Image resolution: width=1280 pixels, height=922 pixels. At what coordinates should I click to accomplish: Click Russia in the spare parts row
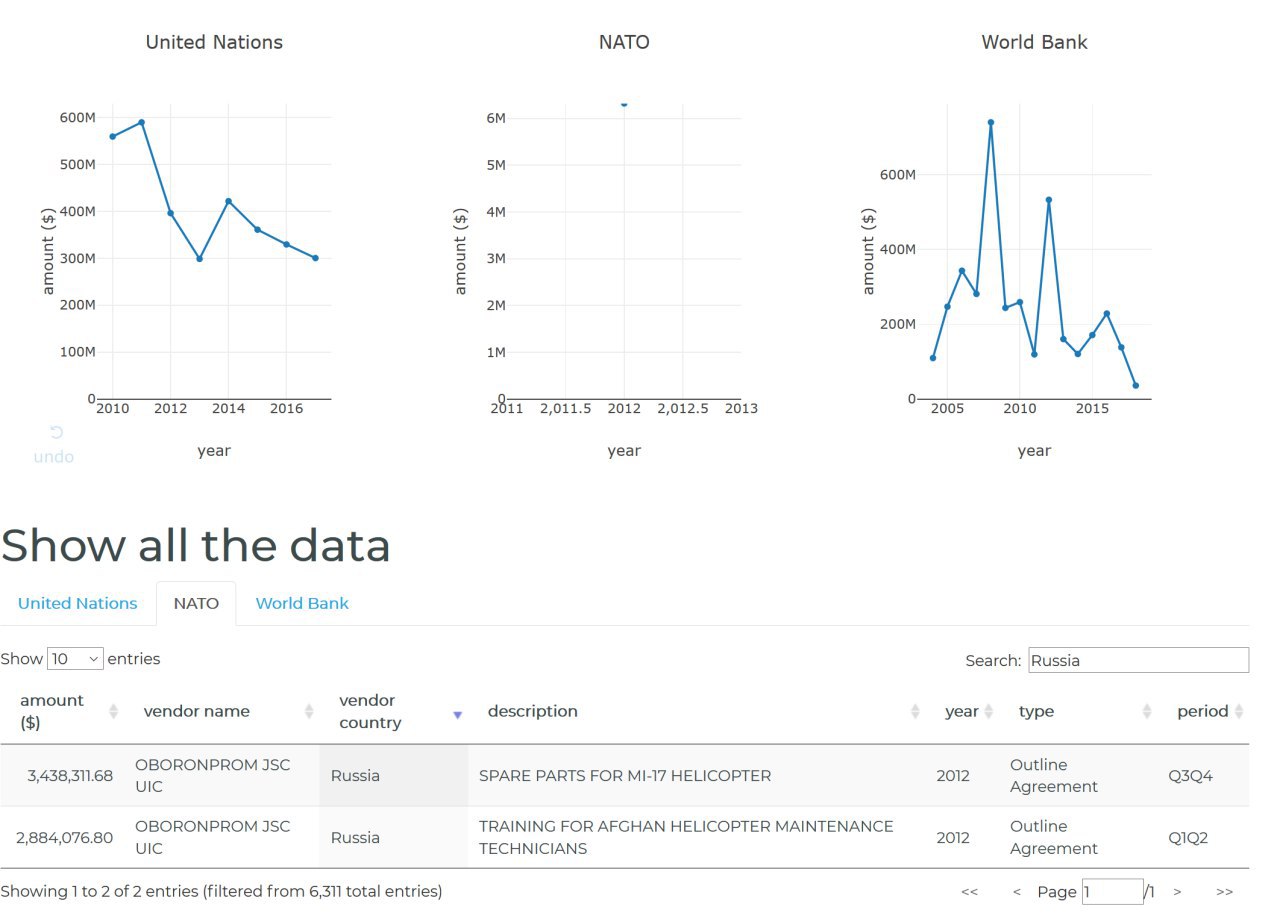click(x=355, y=775)
